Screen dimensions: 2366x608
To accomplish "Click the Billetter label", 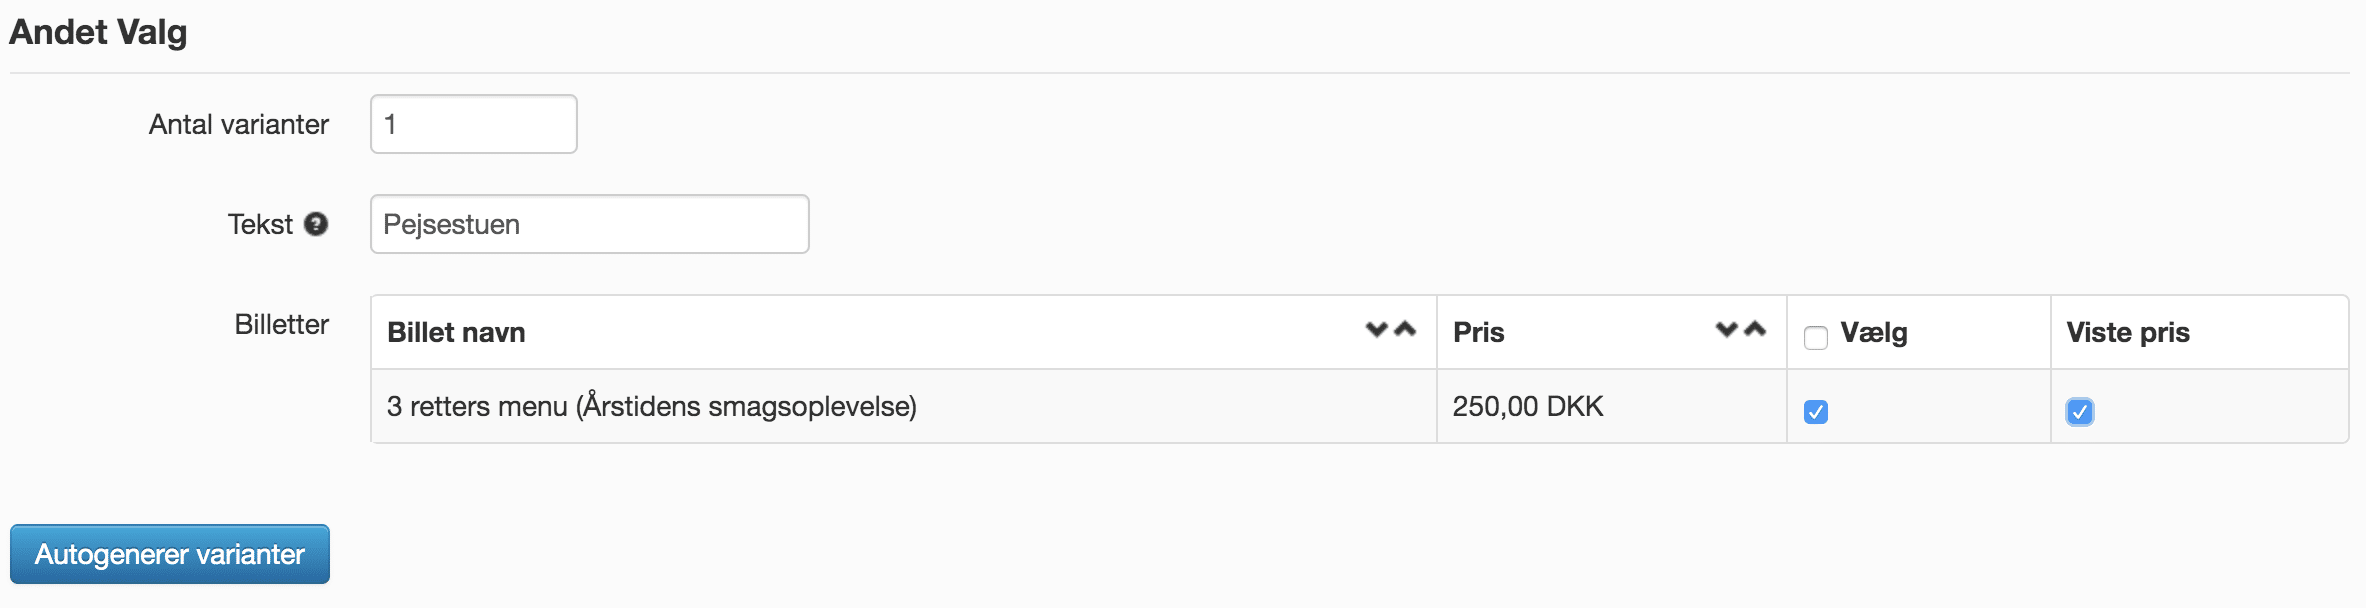I will (282, 324).
